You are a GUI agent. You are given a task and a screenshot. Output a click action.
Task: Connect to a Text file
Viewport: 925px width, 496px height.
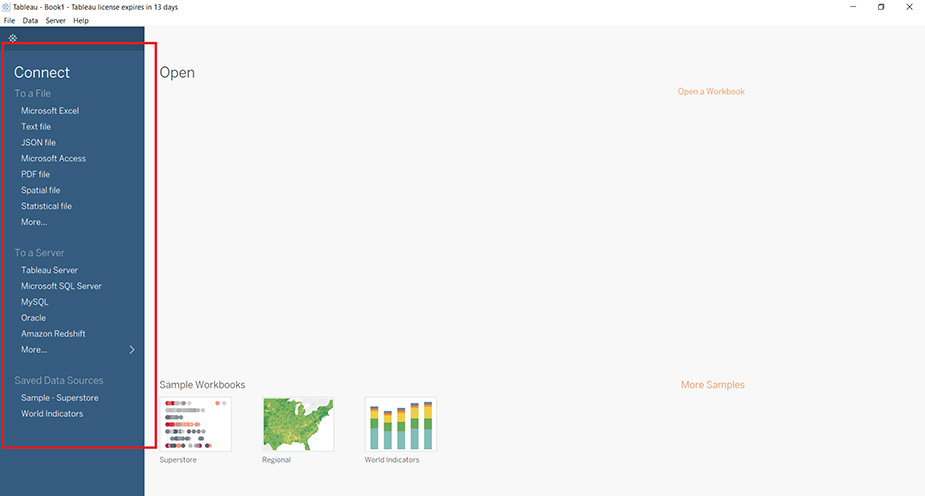[x=36, y=127]
